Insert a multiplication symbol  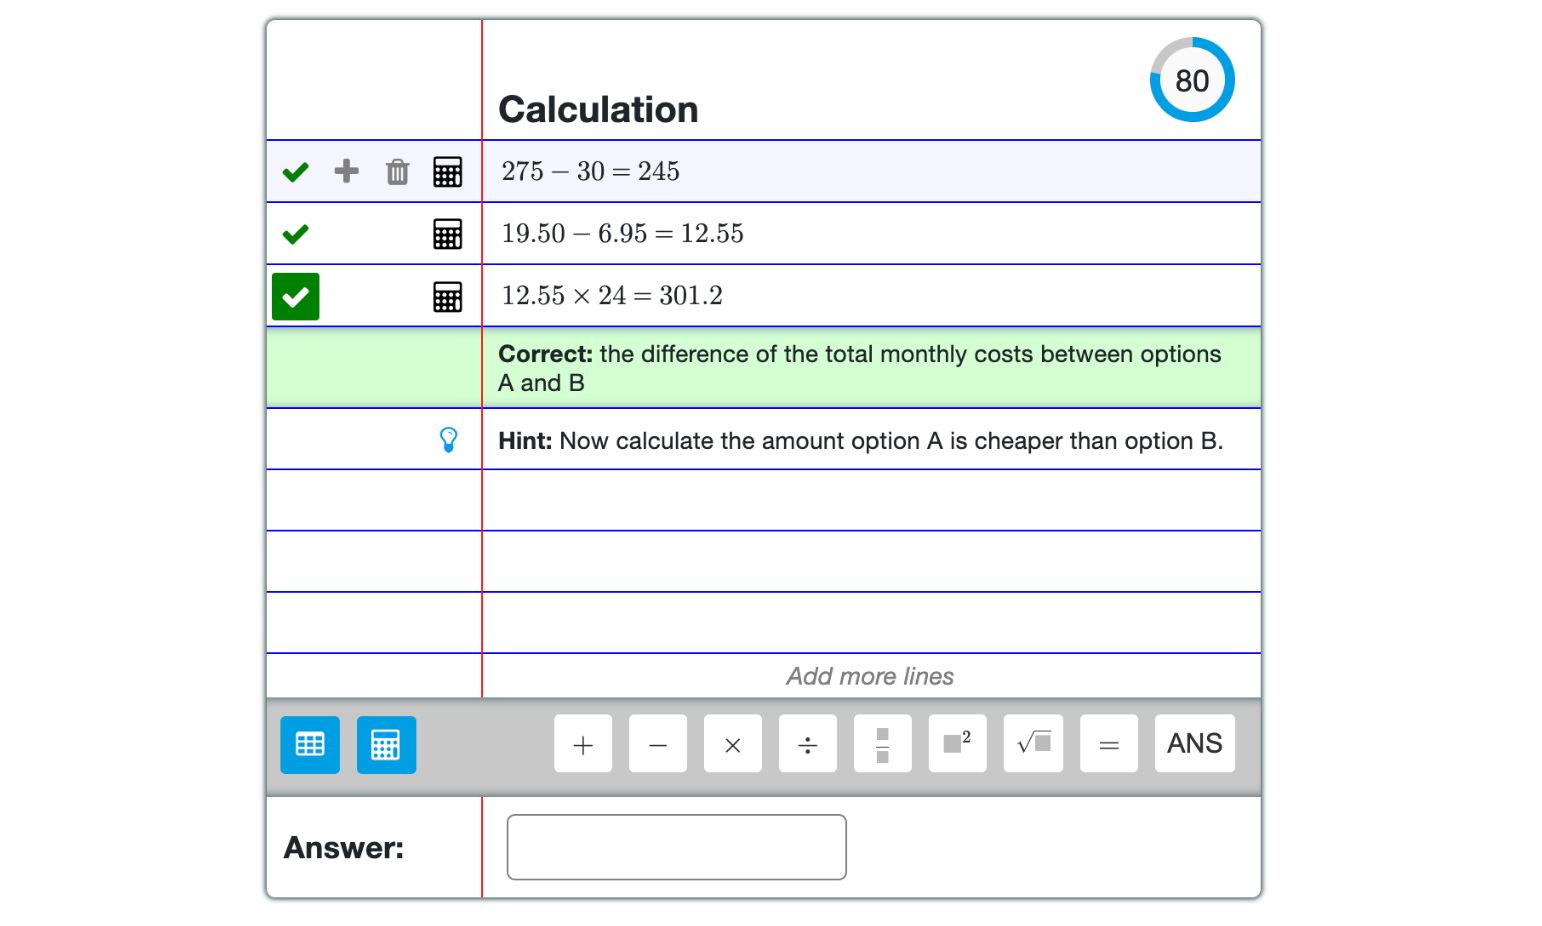click(x=732, y=744)
